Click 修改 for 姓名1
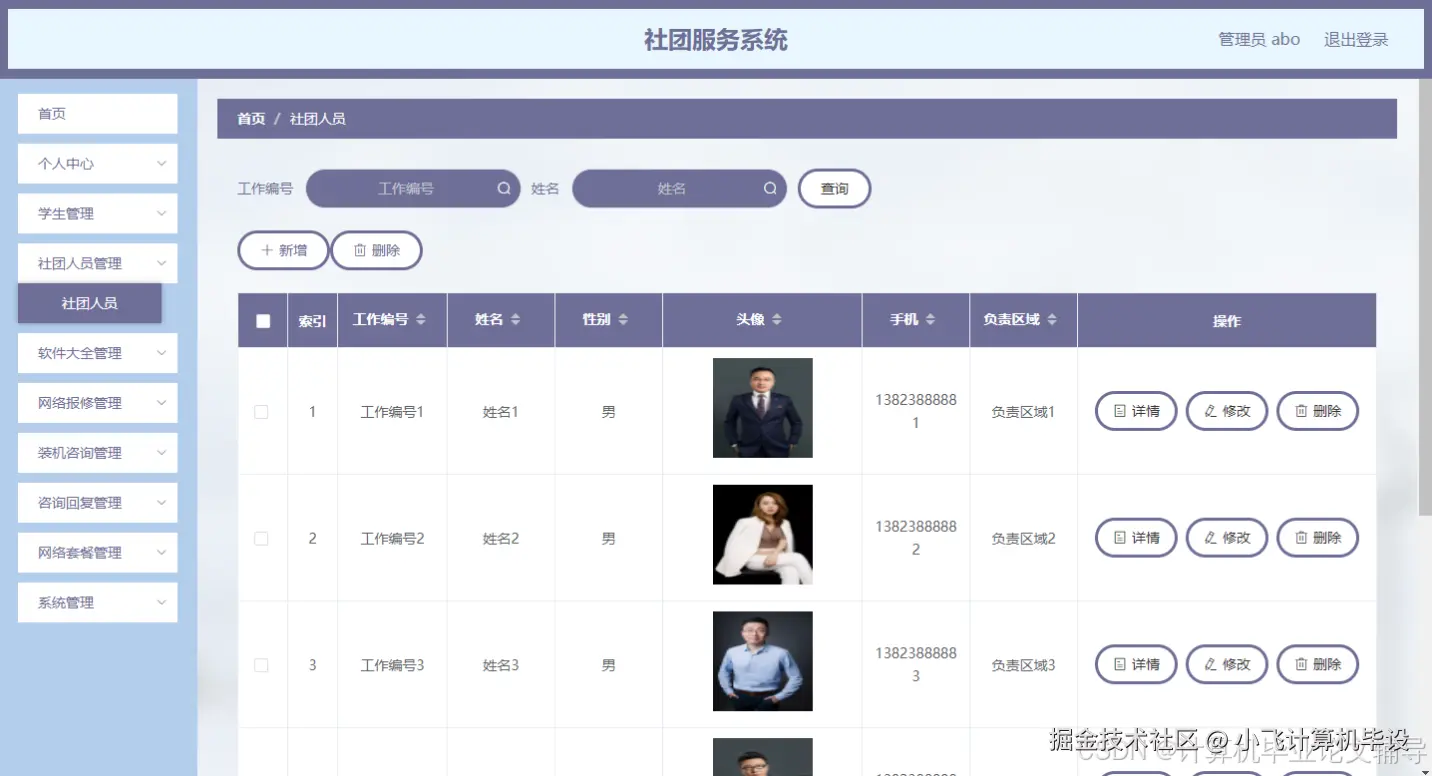Screen dimensions: 1432x776 coord(1227,411)
